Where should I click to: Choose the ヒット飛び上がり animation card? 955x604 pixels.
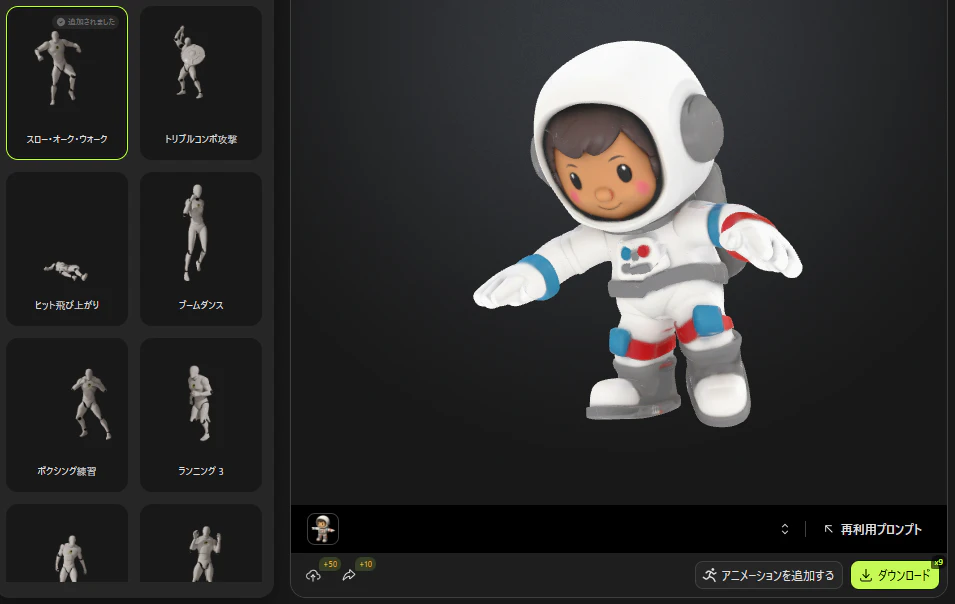(x=67, y=249)
